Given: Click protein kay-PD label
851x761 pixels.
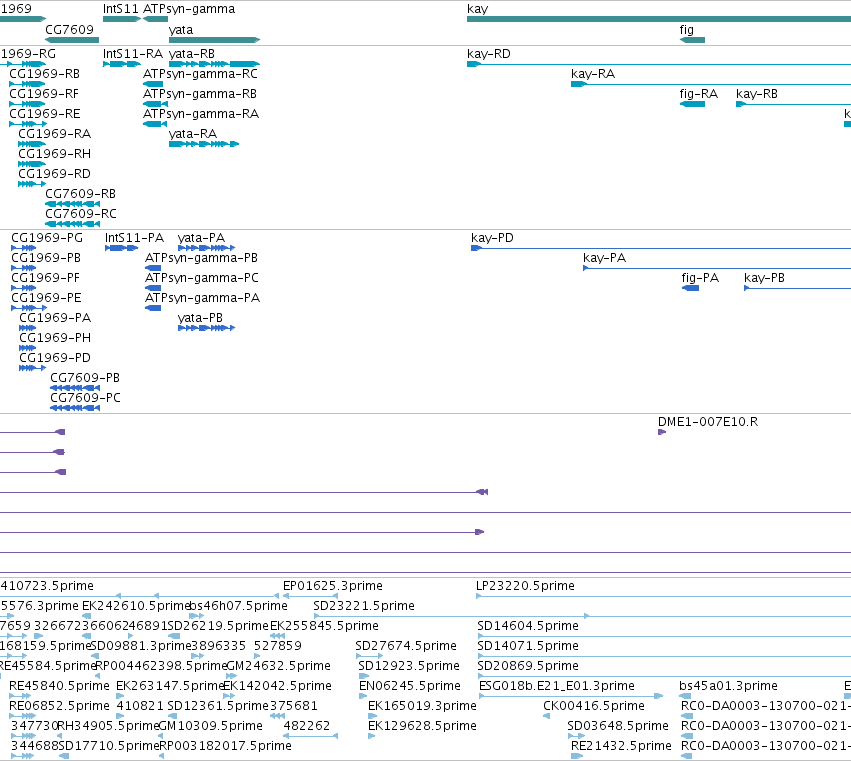Looking at the screenshot, I should 492,238.
